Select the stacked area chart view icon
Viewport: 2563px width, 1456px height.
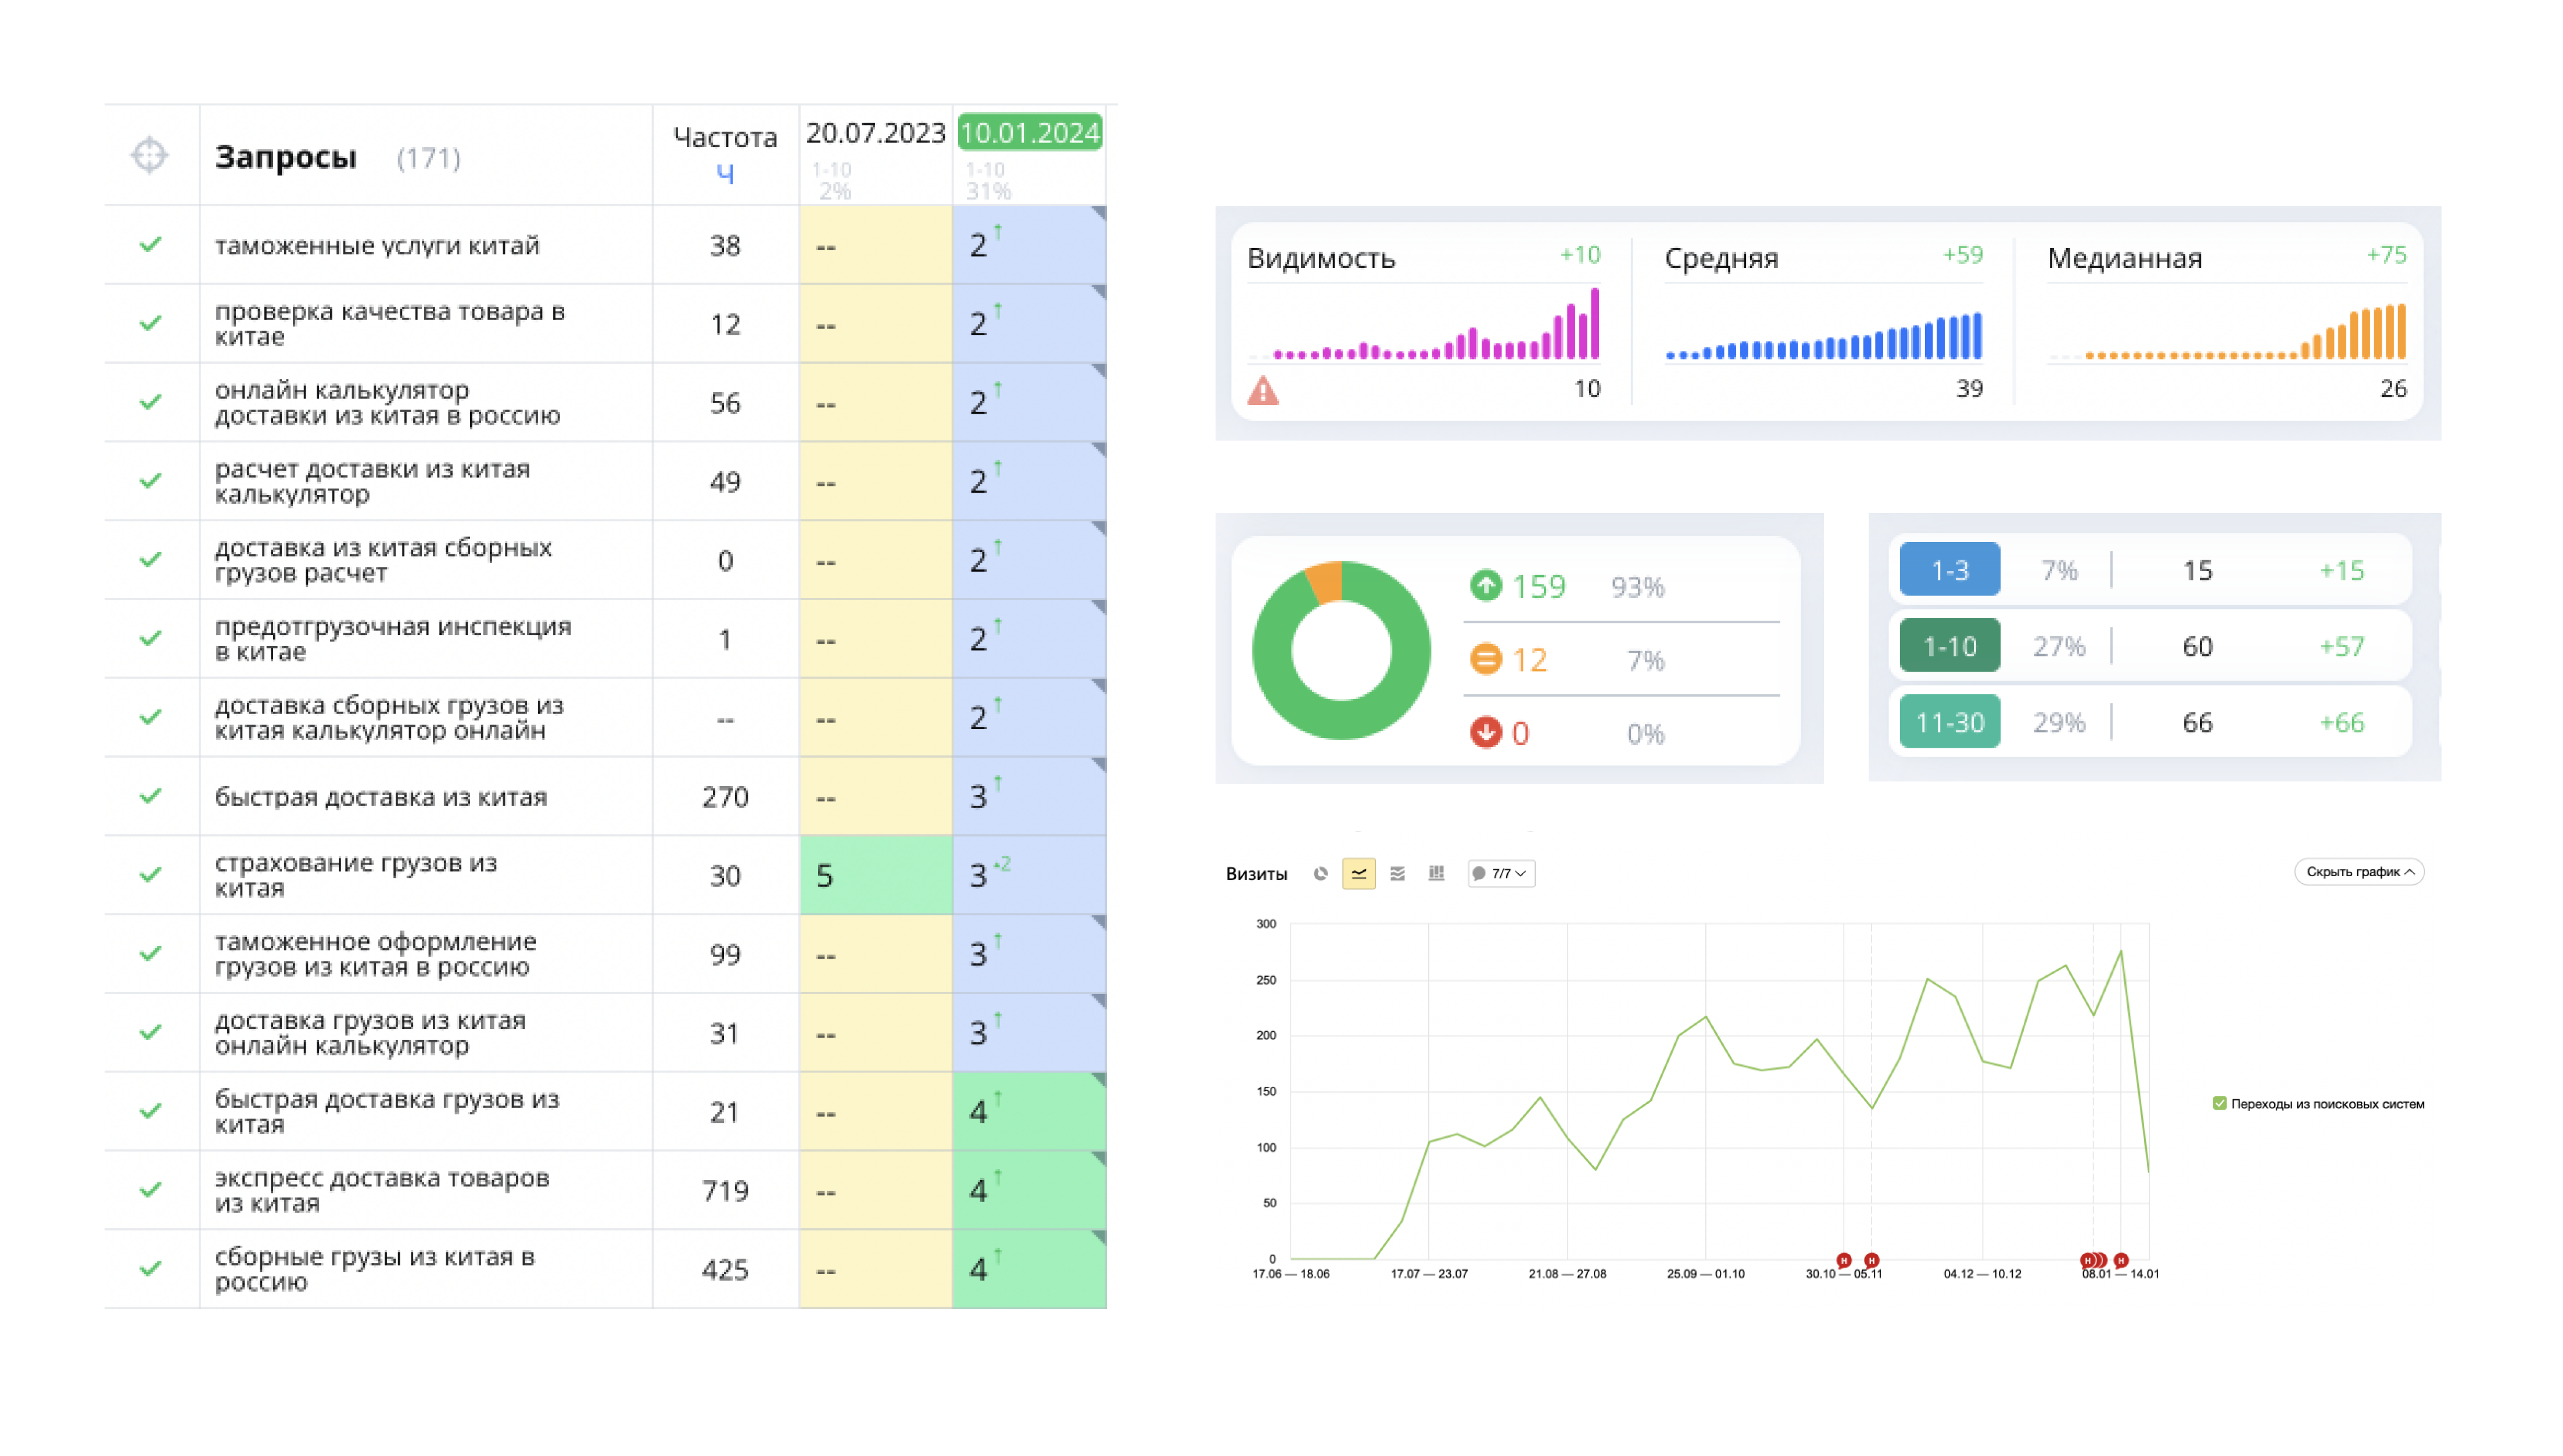click(1397, 873)
